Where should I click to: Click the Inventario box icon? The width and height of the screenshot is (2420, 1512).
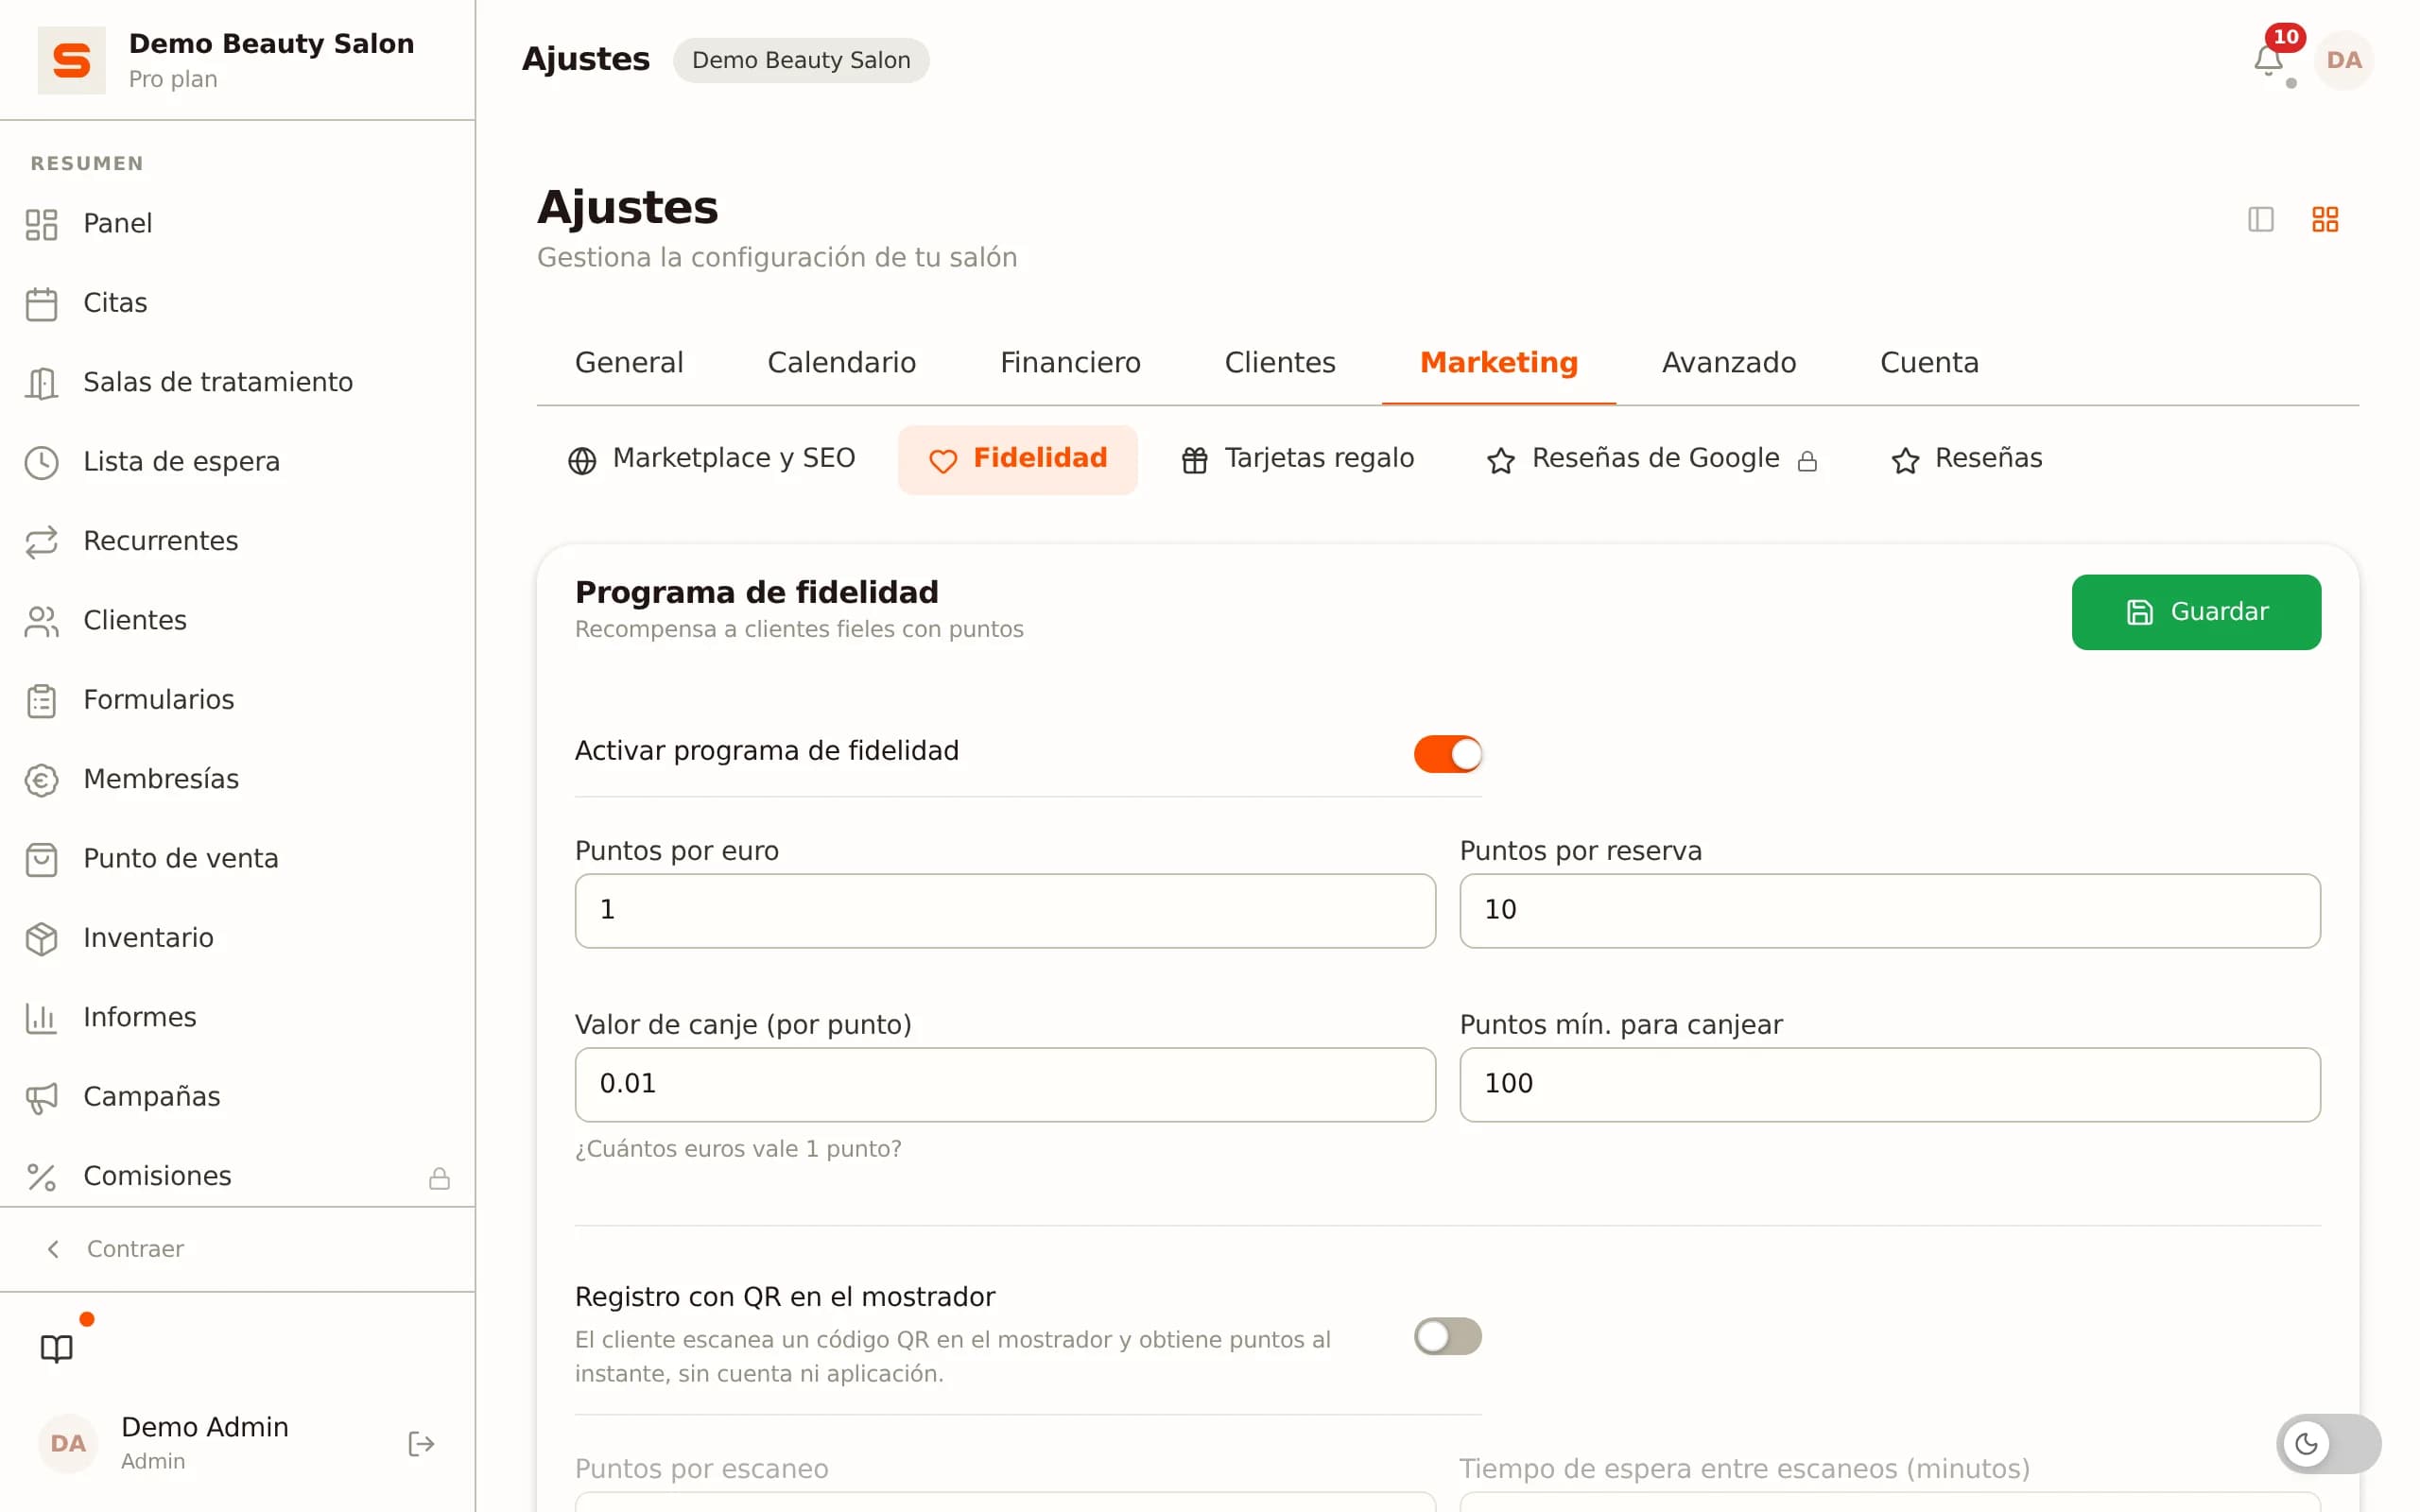pyautogui.click(x=41, y=938)
